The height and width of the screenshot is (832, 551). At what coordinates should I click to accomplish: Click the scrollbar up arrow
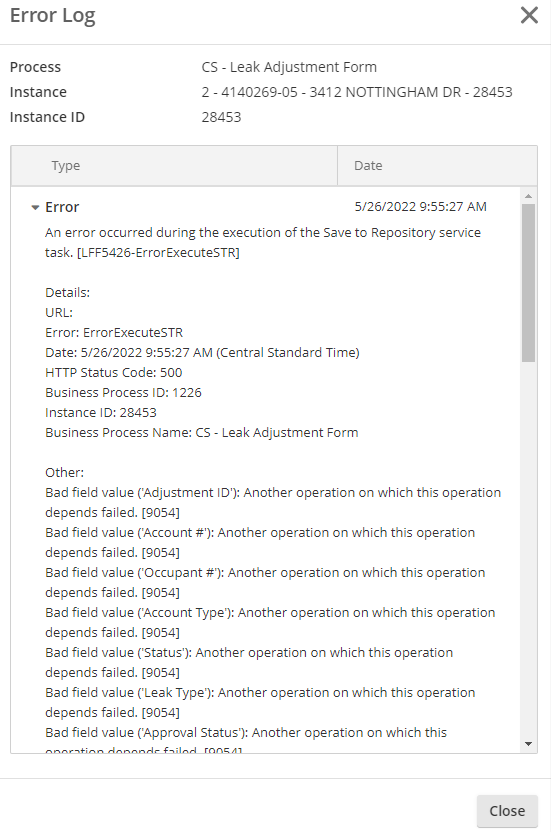(x=528, y=196)
